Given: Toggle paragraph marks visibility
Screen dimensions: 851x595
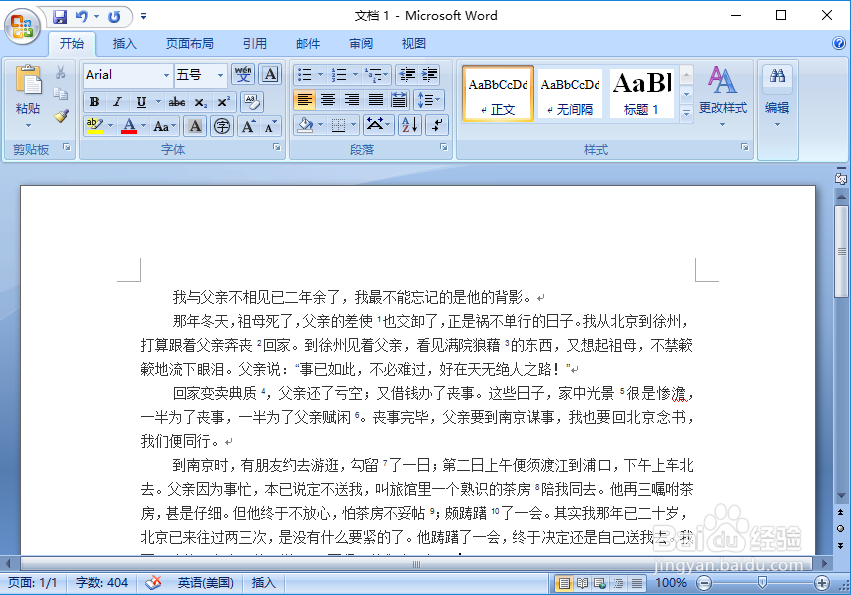Looking at the screenshot, I should [437, 125].
